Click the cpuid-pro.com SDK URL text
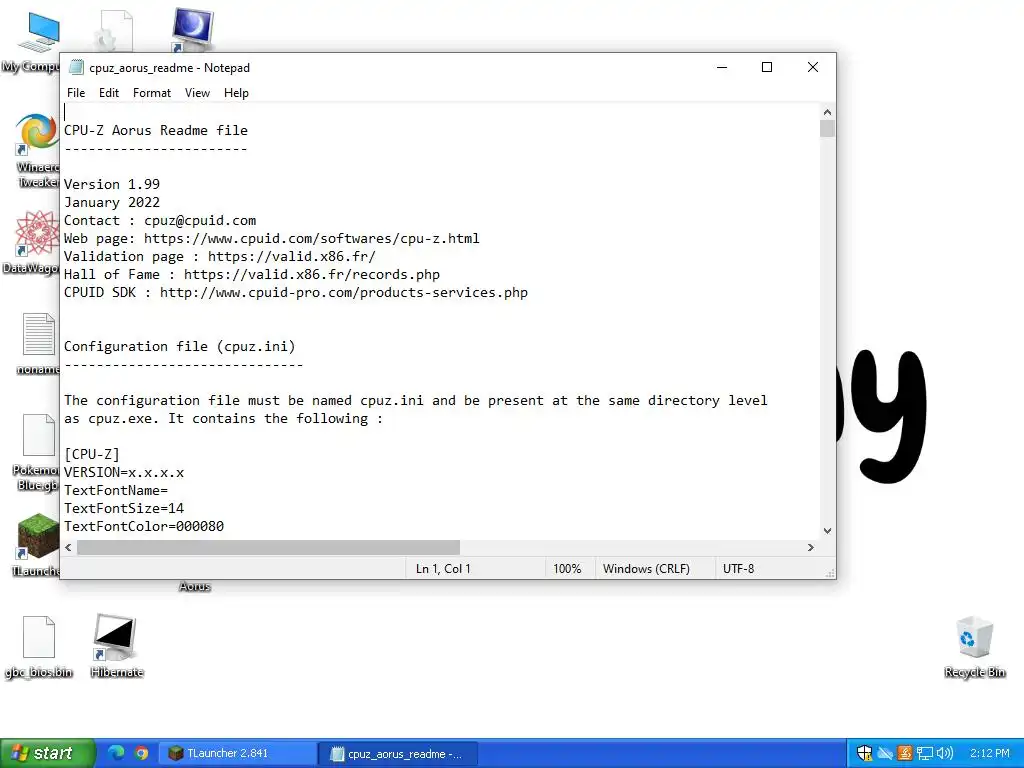Viewport: 1024px width, 768px height. 344,293
